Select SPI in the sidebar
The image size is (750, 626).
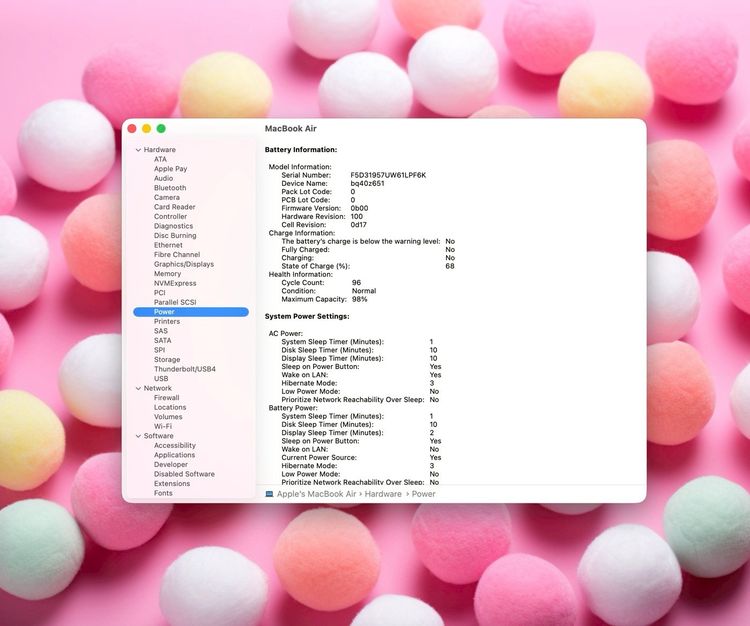[159, 350]
